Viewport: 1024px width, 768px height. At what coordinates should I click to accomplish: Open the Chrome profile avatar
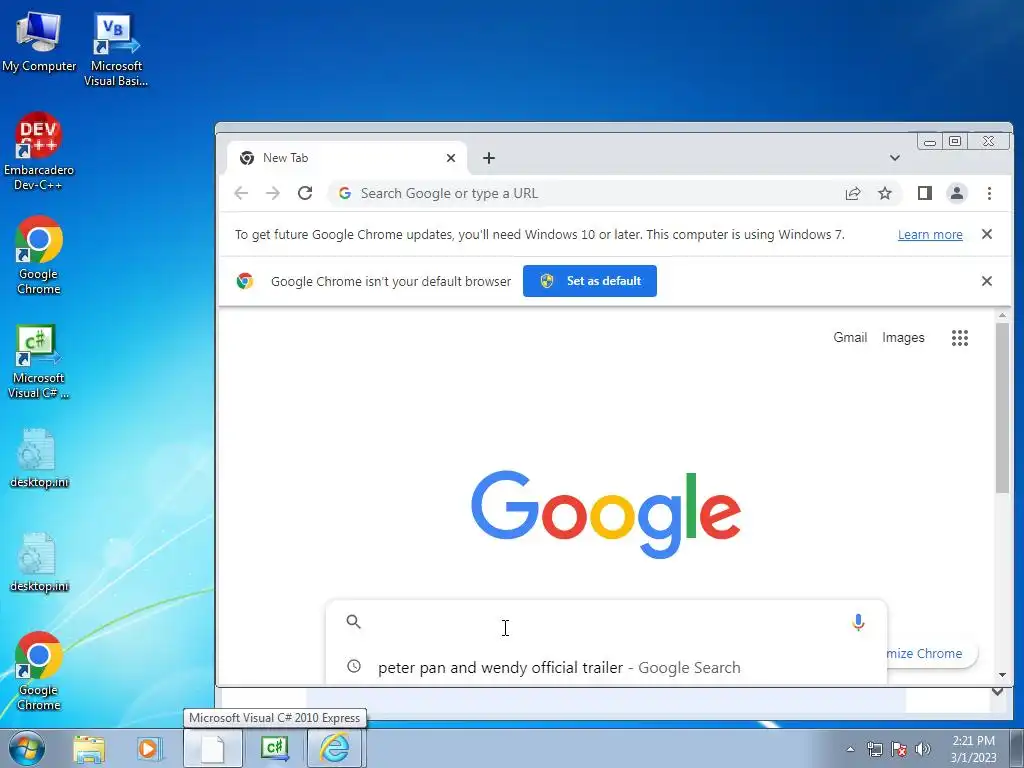[x=957, y=193]
